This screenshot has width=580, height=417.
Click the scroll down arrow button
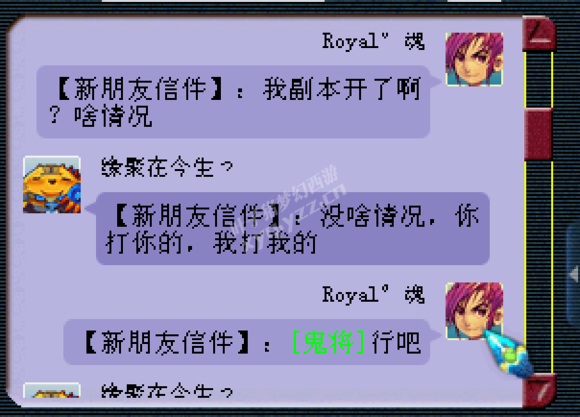[x=539, y=391]
